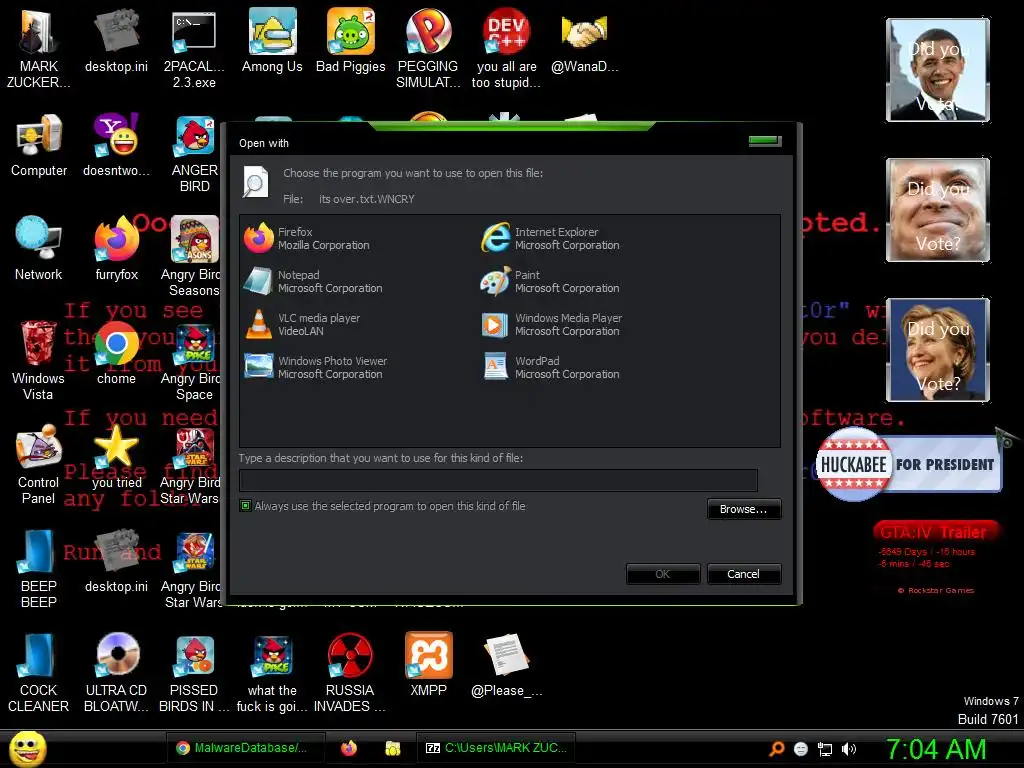Viewport: 1024px width, 768px height.
Task: Select Firefox in the program list
Action: click(307, 238)
